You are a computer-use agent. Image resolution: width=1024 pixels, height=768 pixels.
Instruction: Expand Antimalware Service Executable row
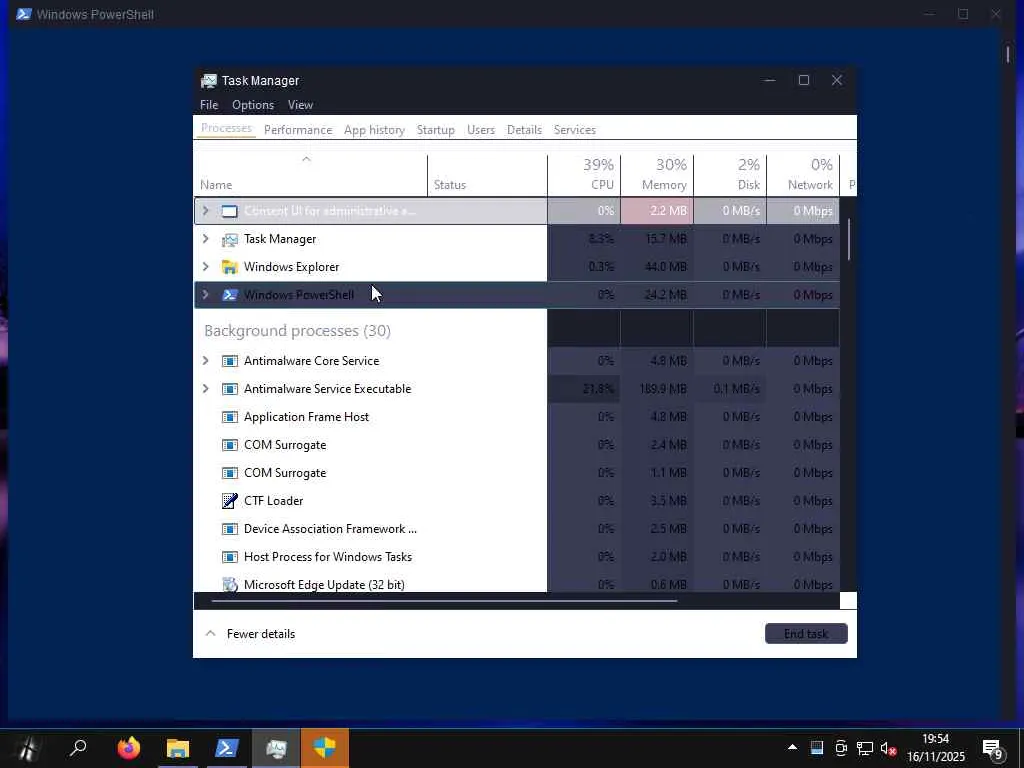206,389
